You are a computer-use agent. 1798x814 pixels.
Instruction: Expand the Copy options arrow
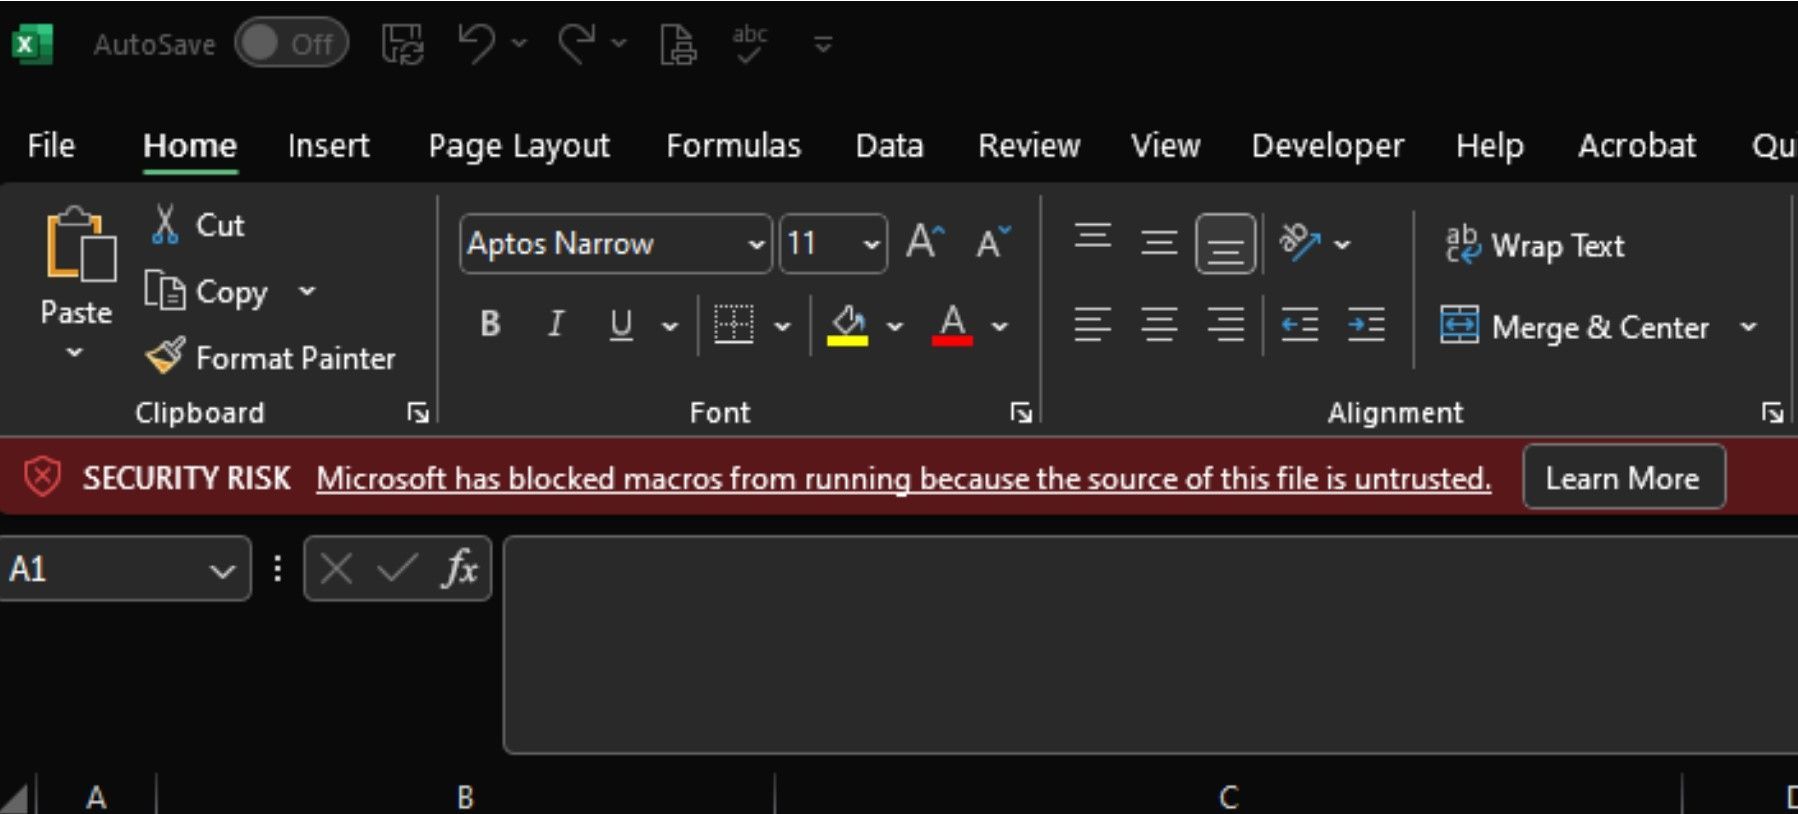pyautogui.click(x=307, y=291)
